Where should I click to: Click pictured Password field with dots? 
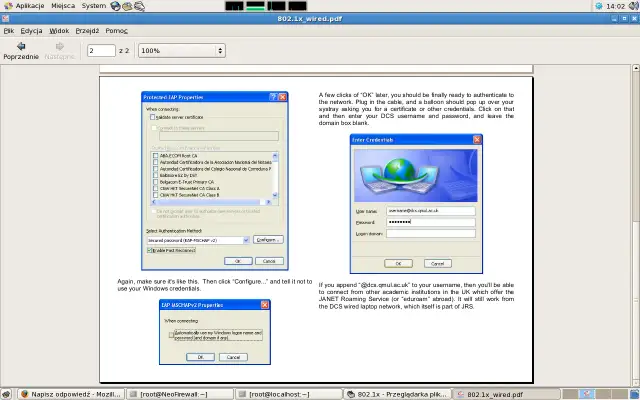[431, 222]
